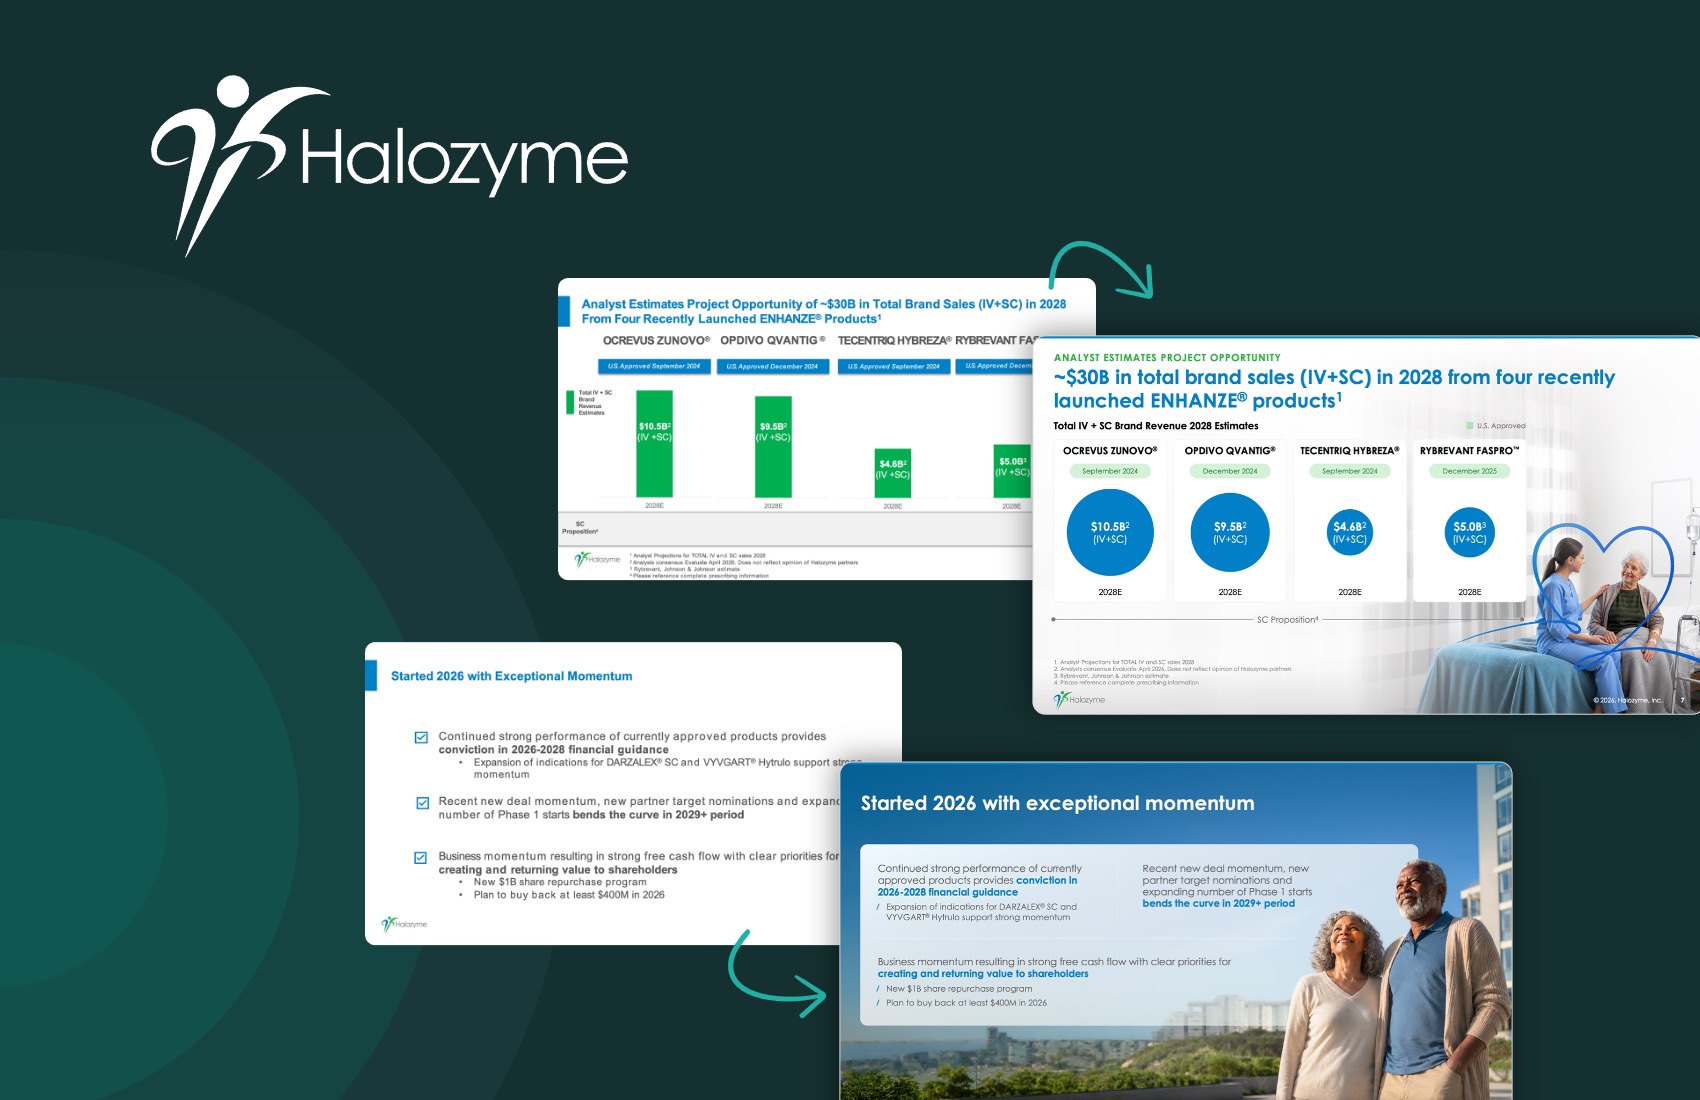Click 'Plan to buy back at least $400M in 2026' on blue slide

(966, 1003)
